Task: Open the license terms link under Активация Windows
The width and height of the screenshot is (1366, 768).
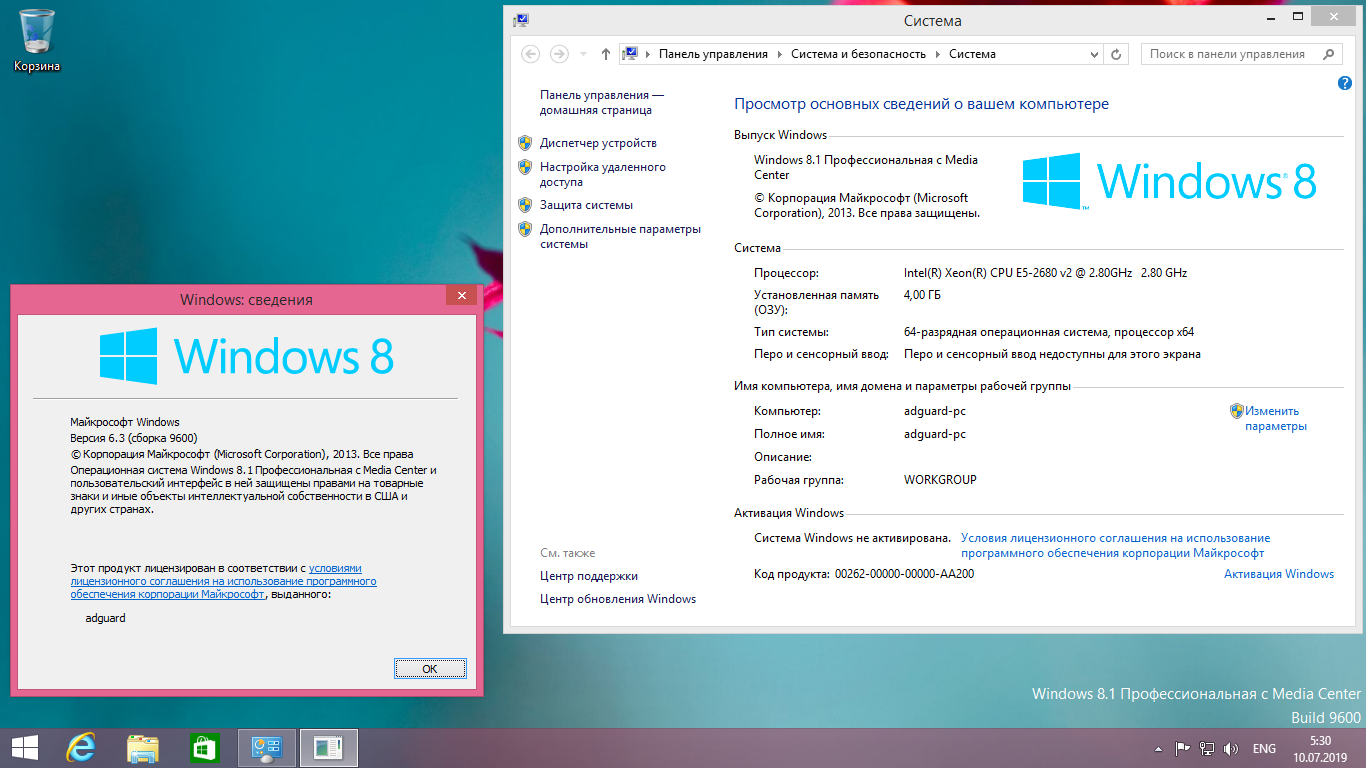Action: pos(1115,545)
